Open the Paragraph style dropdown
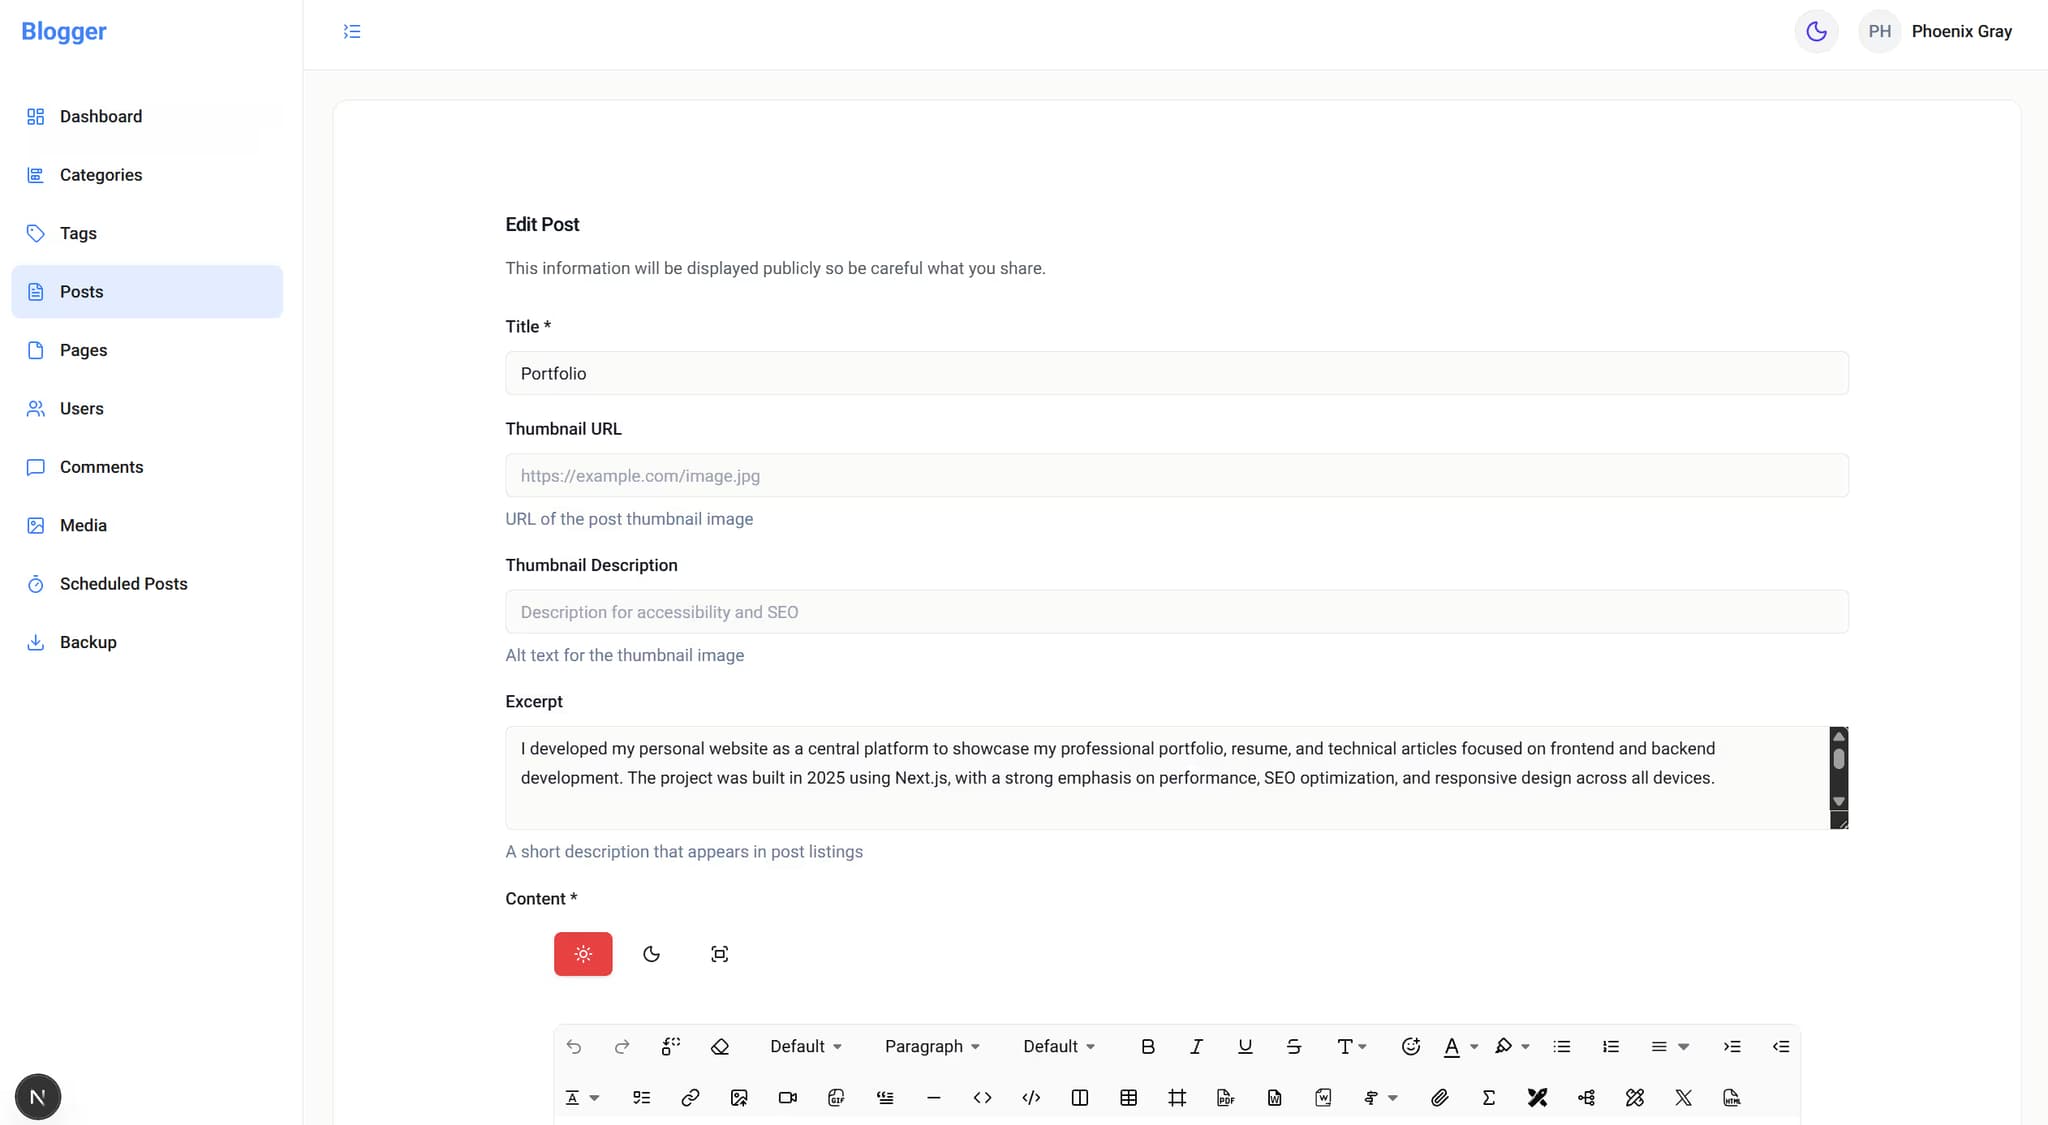This screenshot has height=1125, width=2048. [x=932, y=1046]
